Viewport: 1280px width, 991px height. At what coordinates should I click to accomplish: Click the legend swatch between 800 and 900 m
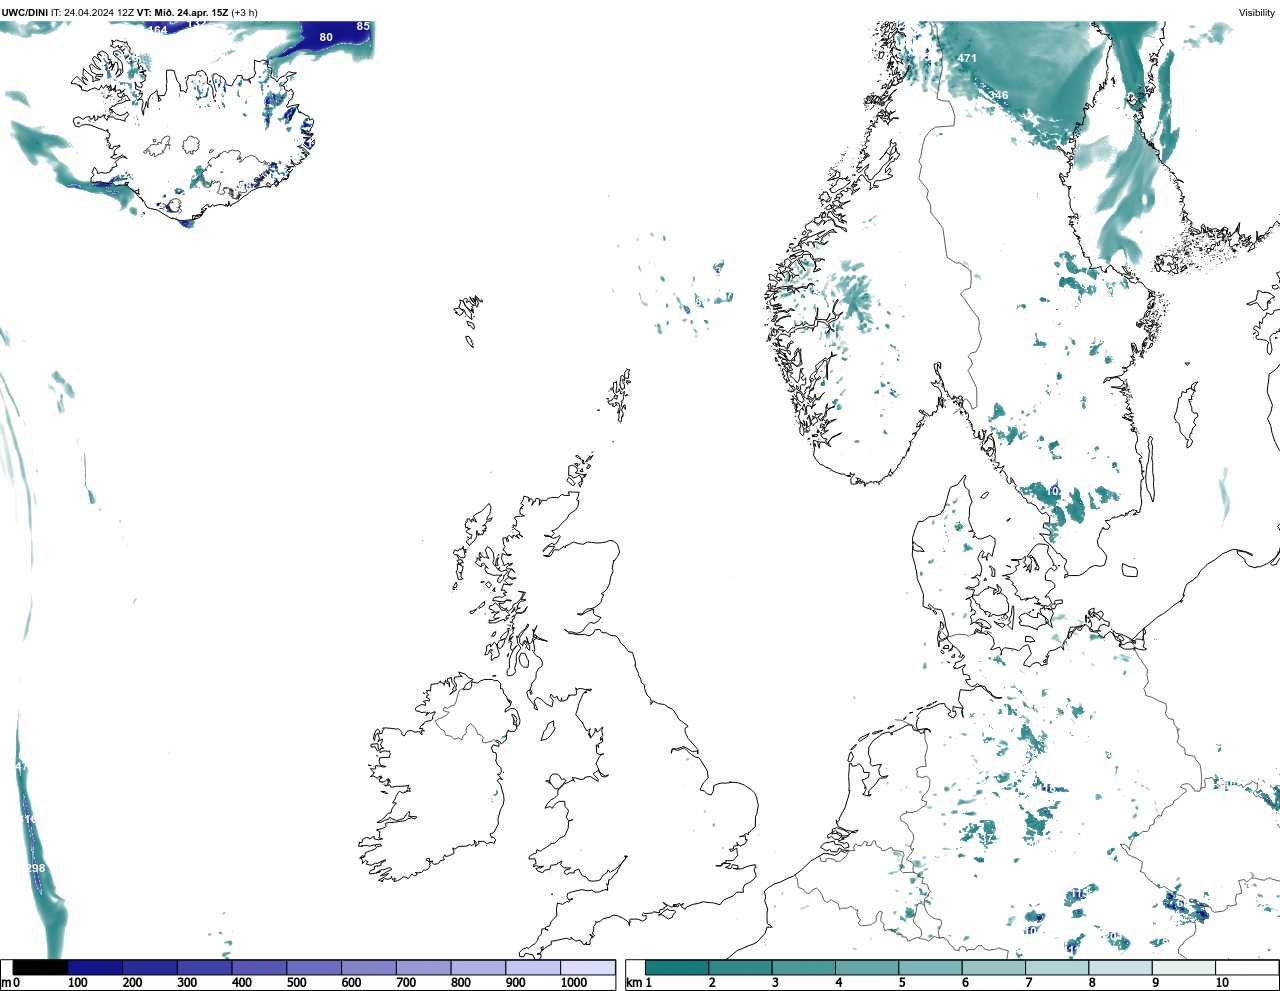(x=478, y=967)
